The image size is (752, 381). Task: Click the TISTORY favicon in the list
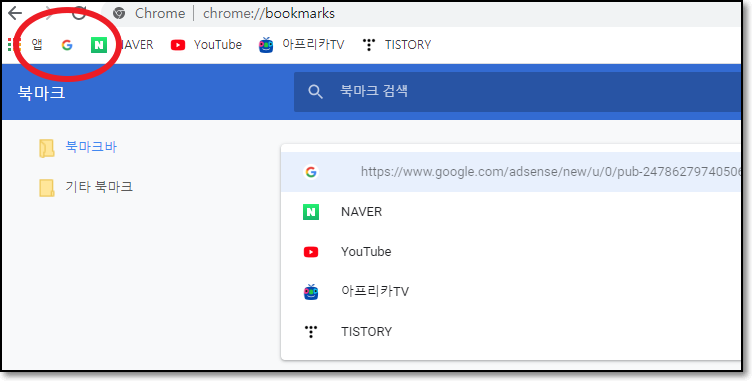point(311,332)
